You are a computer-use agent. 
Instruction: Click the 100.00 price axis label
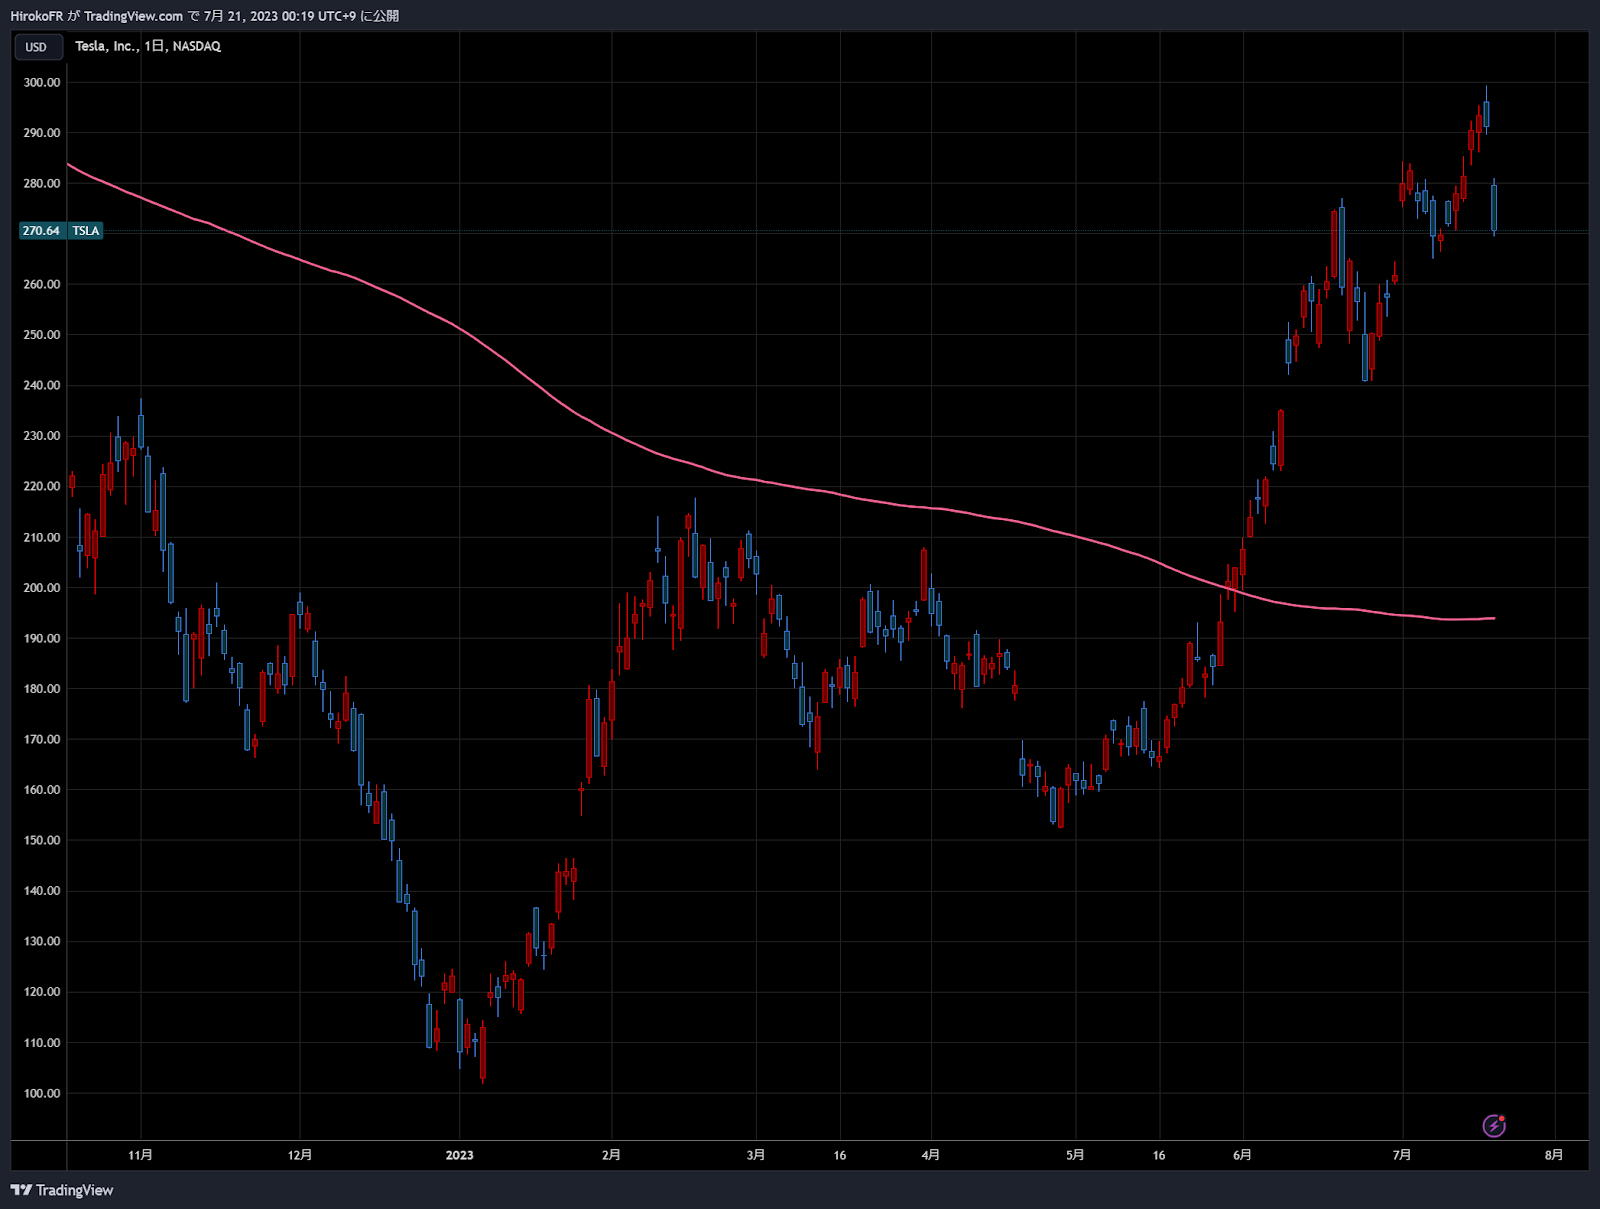[42, 1094]
